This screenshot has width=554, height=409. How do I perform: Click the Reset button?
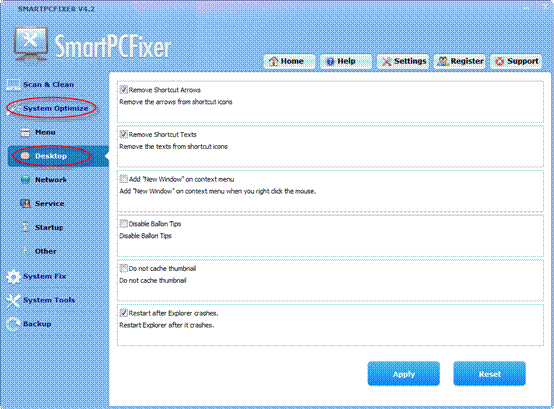489,374
